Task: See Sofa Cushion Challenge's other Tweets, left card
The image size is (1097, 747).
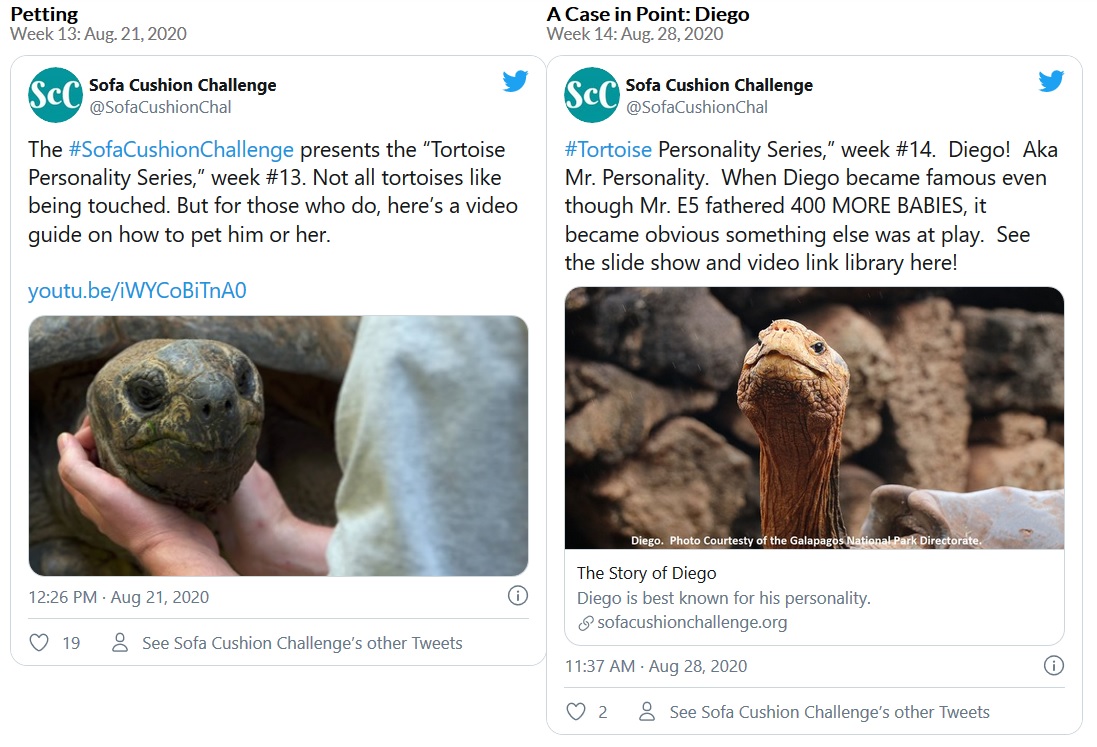Action: pyautogui.click(x=302, y=643)
